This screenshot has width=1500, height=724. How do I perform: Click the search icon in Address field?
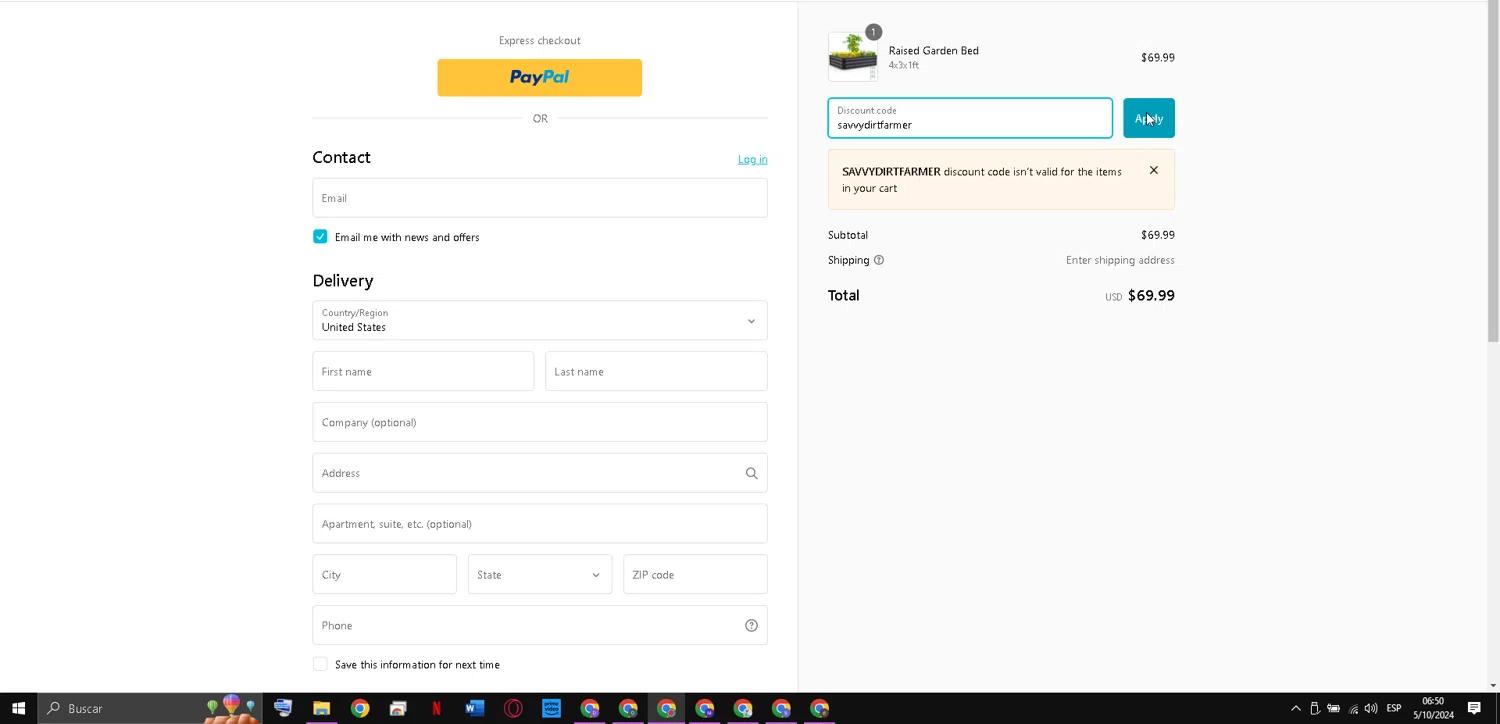[x=751, y=474]
